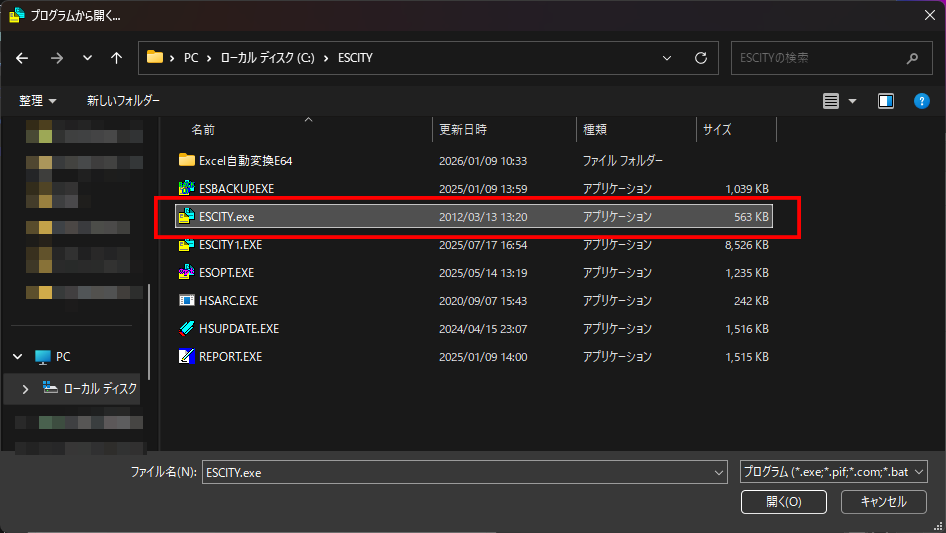Create a folder with 新しいフォルダー
The image size is (946, 533).
coord(123,101)
